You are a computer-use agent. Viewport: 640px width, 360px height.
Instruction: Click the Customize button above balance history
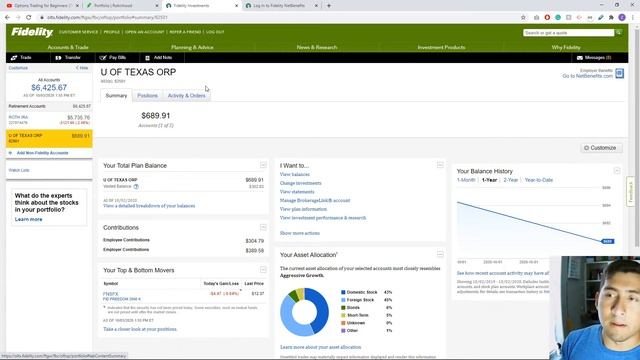tap(602, 148)
